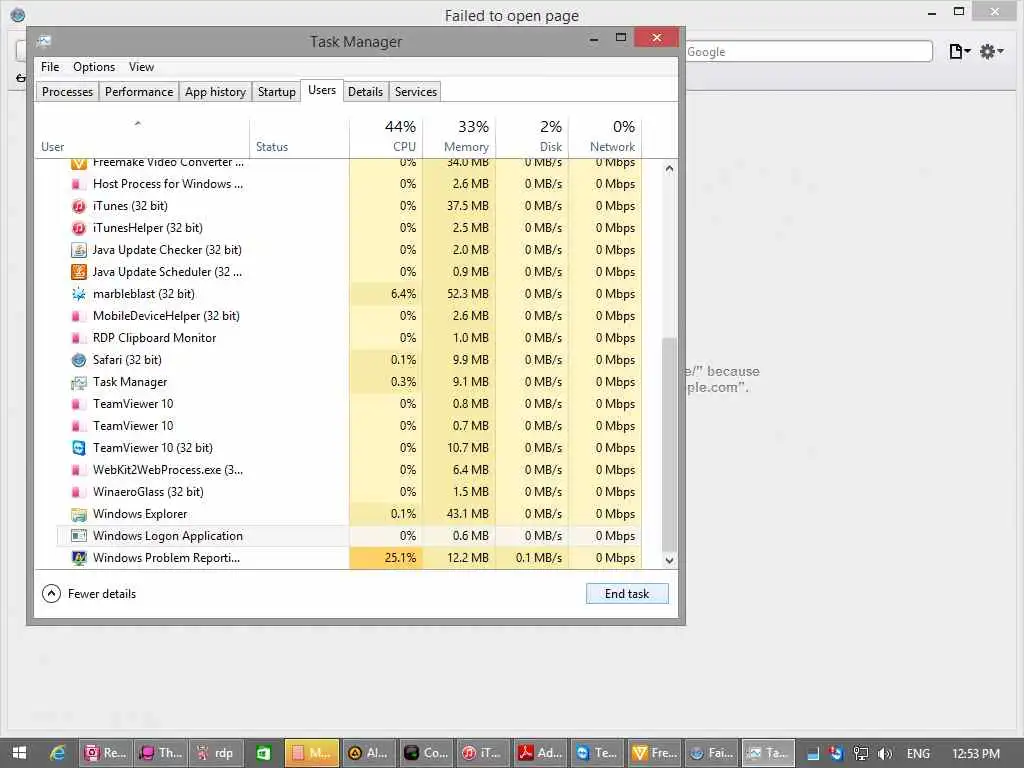Click the Windows Logon Application icon
This screenshot has width=1024, height=768.
78,536
